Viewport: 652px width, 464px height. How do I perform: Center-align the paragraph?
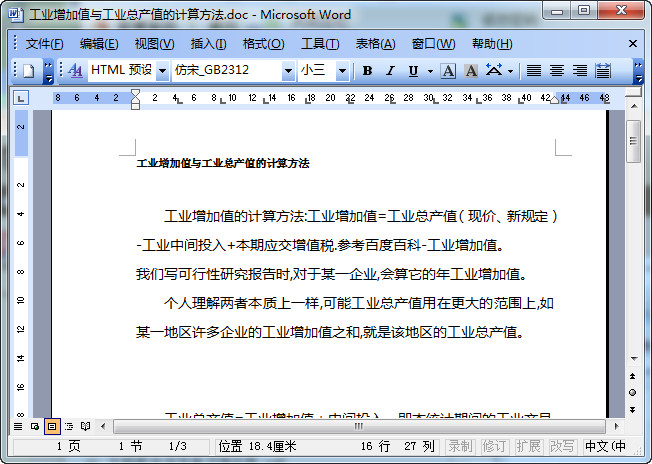557,71
